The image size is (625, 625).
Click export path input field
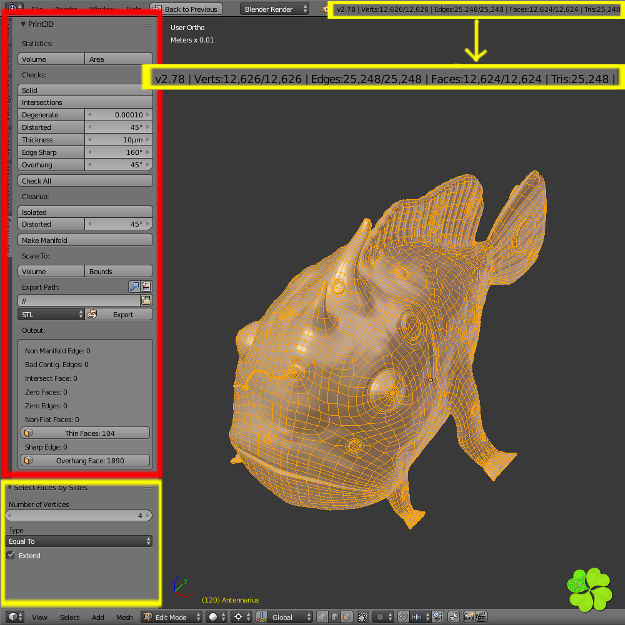pyautogui.click(x=79, y=301)
